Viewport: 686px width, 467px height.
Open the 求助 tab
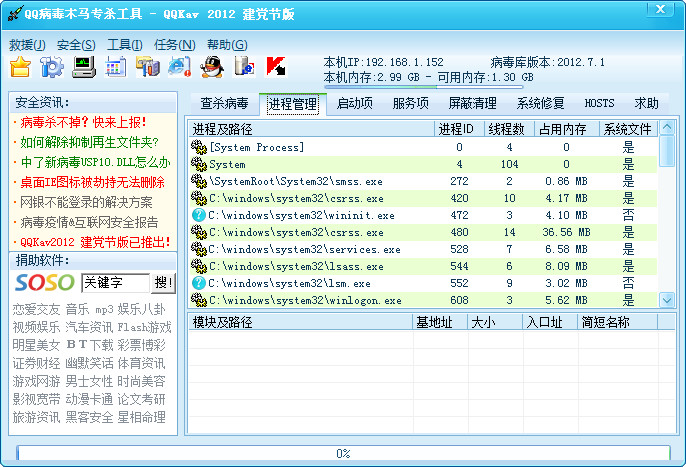point(647,103)
